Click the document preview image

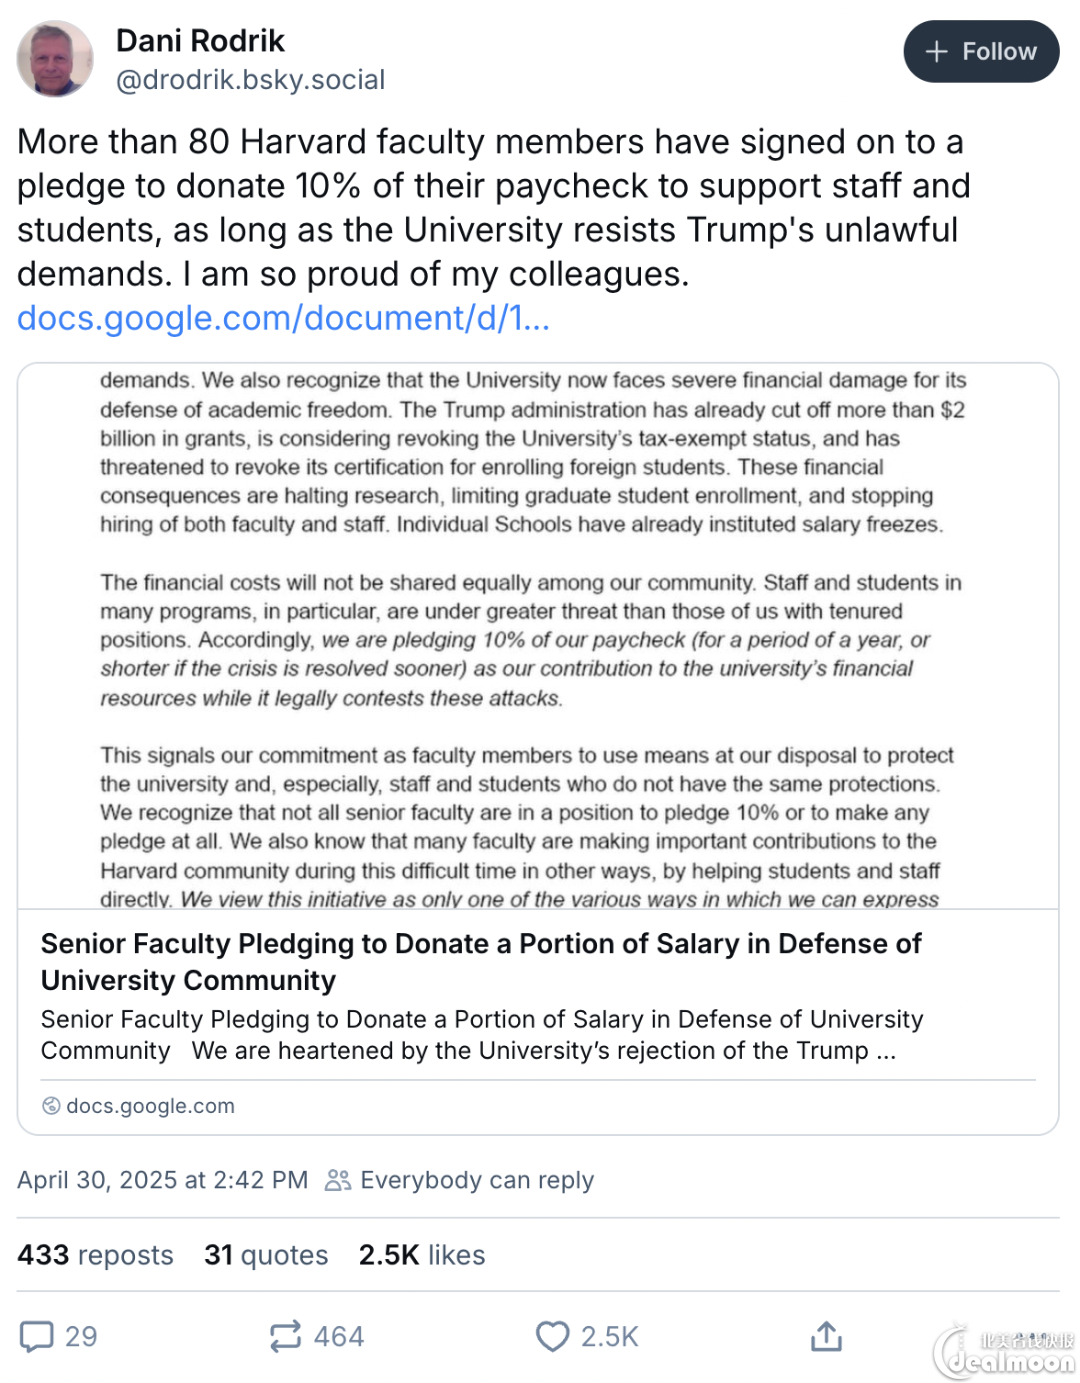tap(538, 636)
